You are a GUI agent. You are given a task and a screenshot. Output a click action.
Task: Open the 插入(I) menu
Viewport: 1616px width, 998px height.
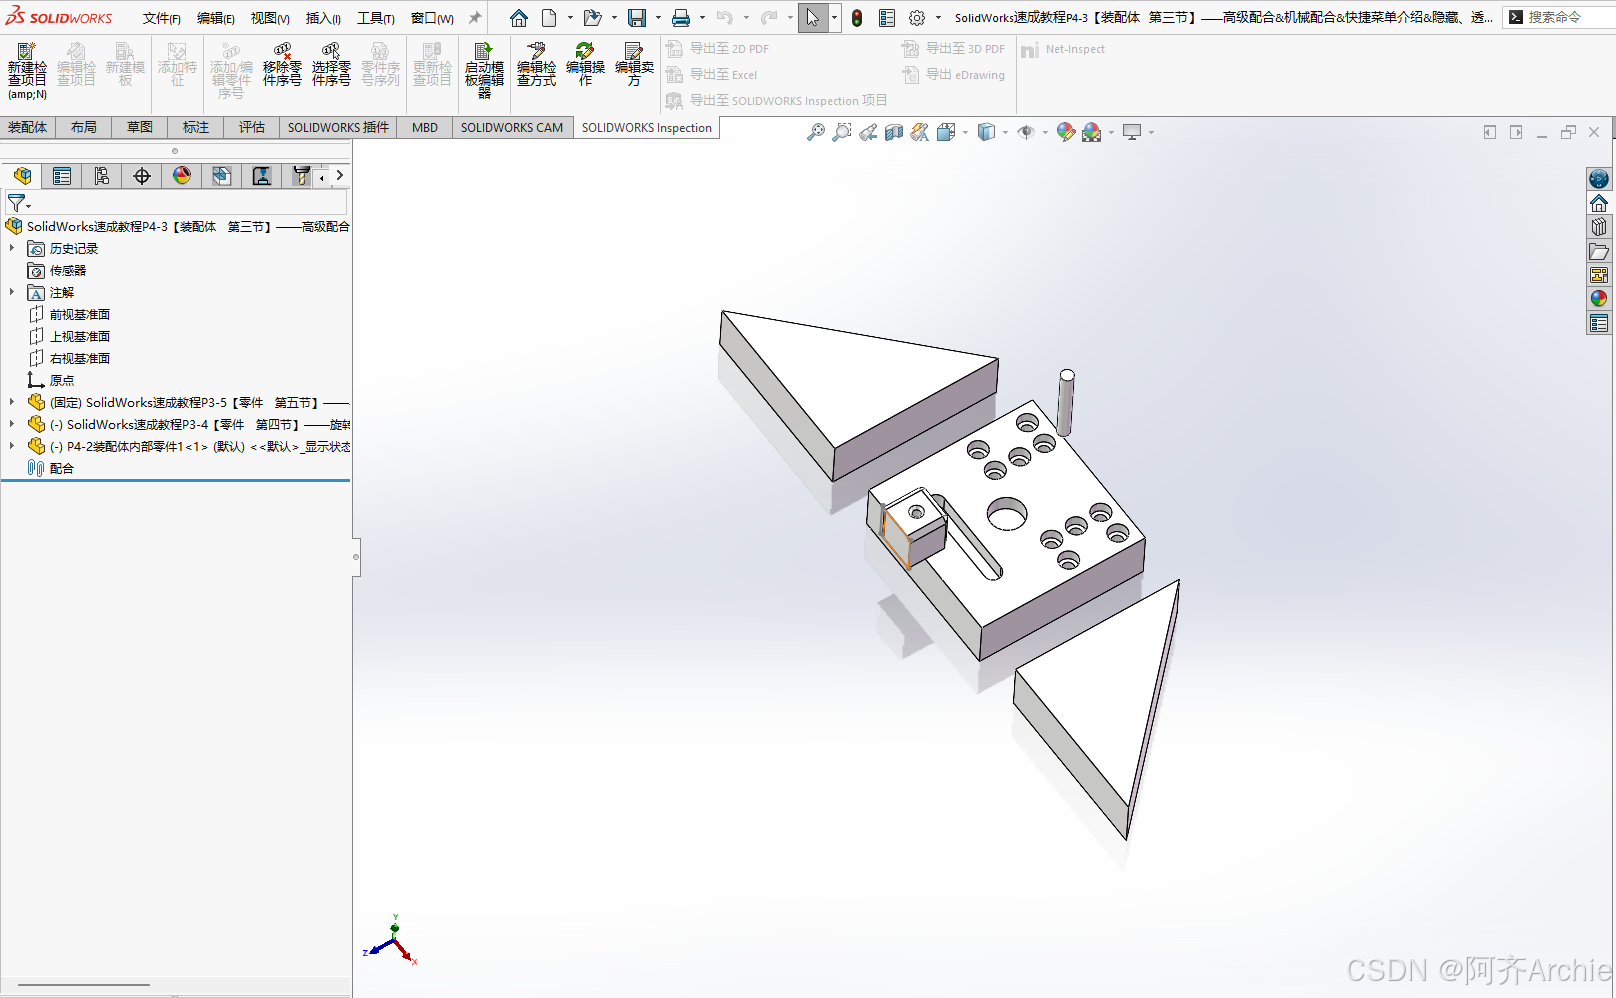coord(323,18)
